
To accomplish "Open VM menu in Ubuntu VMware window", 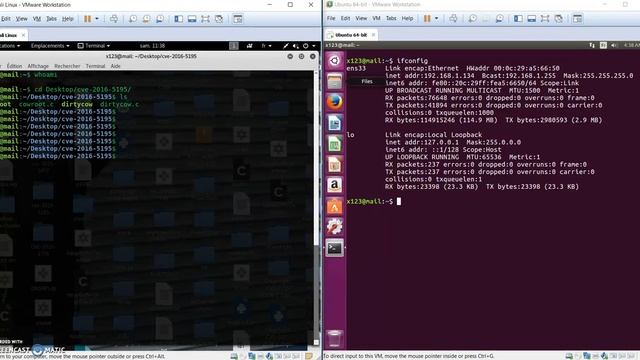I will point(376,18).
